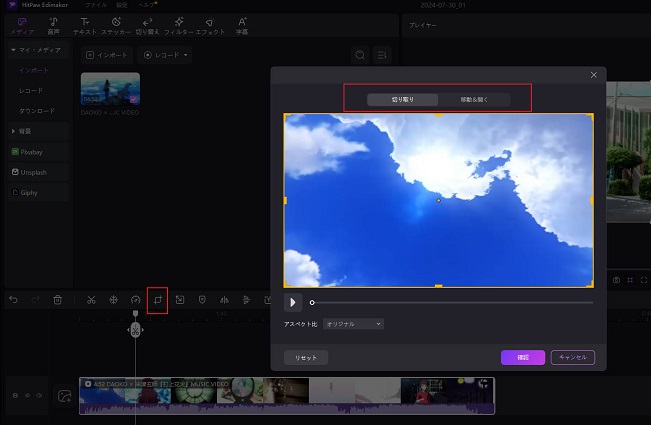
Task: Select the DAOKO MUSIC VIDEO timeline clip
Action: click(287, 396)
